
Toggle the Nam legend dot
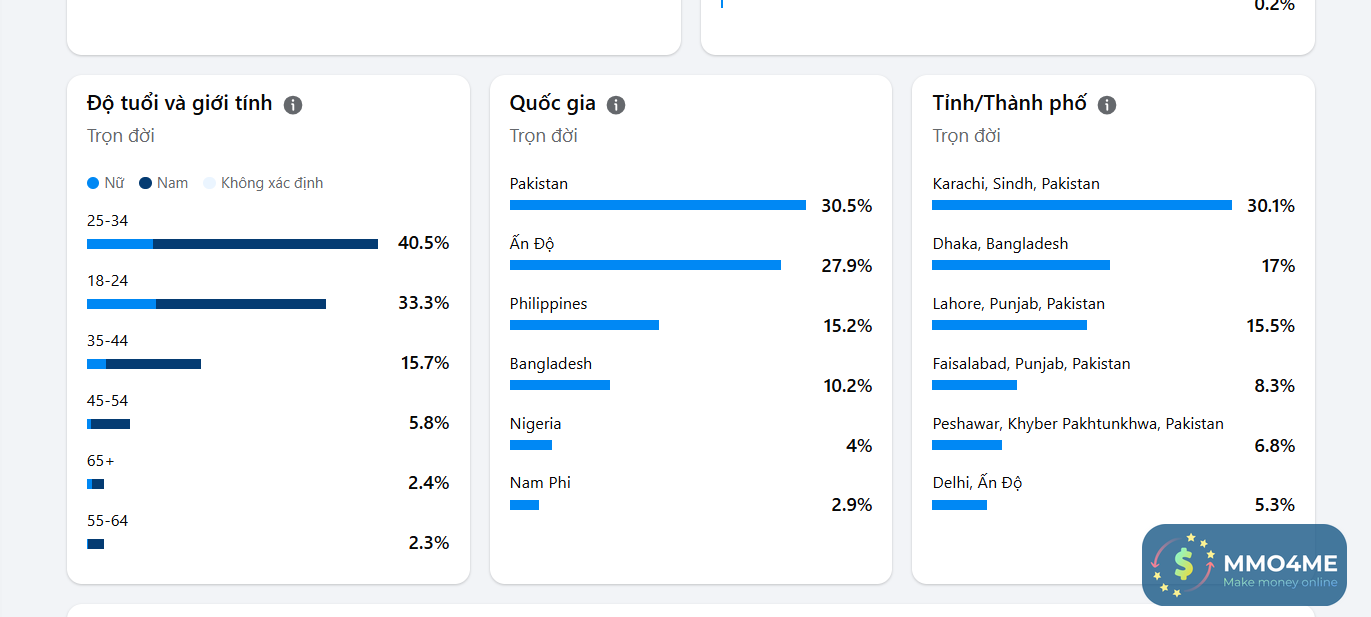pyautogui.click(x=145, y=183)
